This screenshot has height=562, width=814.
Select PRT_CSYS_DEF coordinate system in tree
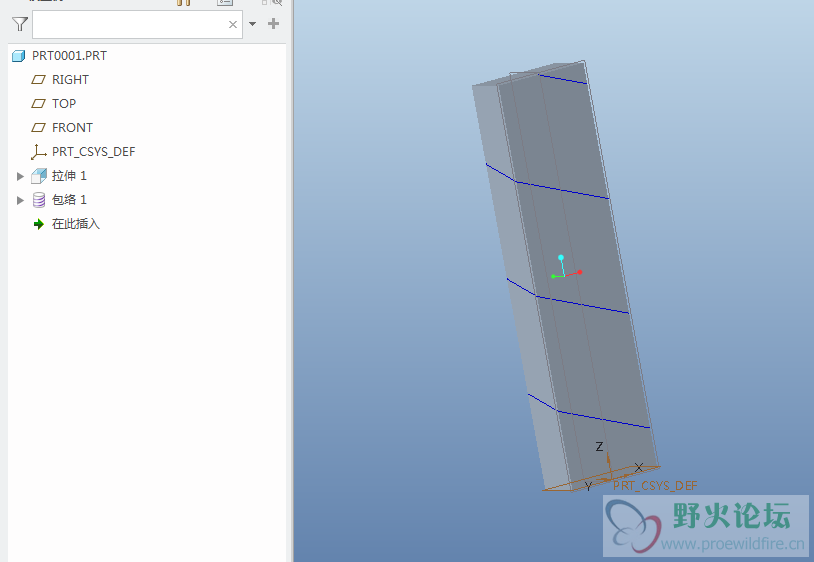[93, 152]
